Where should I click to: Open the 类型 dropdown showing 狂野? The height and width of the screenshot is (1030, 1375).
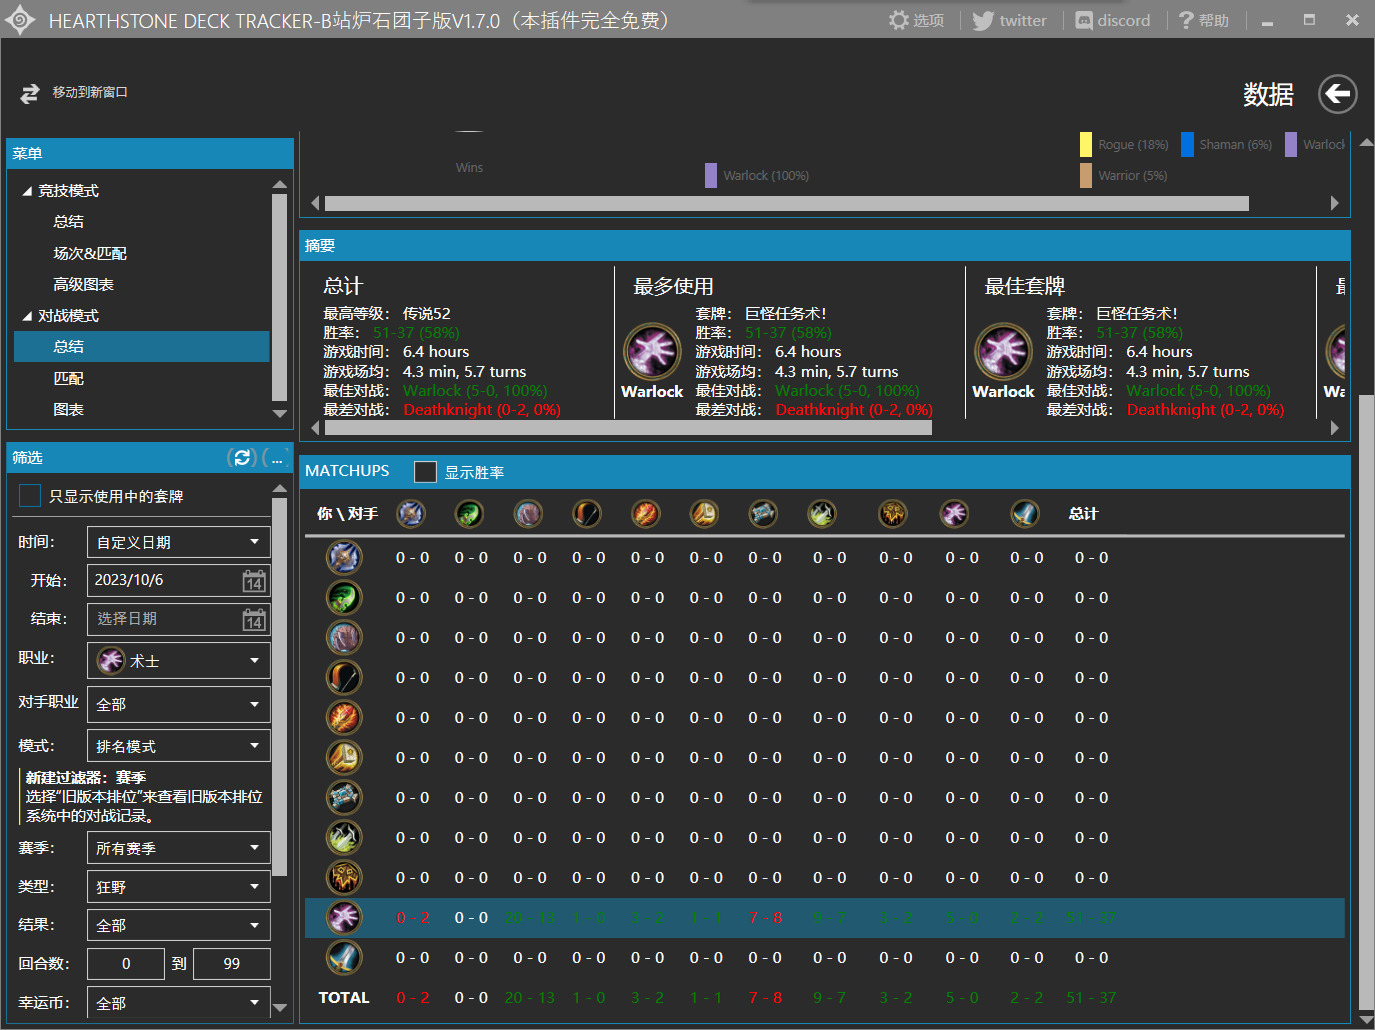click(x=178, y=887)
